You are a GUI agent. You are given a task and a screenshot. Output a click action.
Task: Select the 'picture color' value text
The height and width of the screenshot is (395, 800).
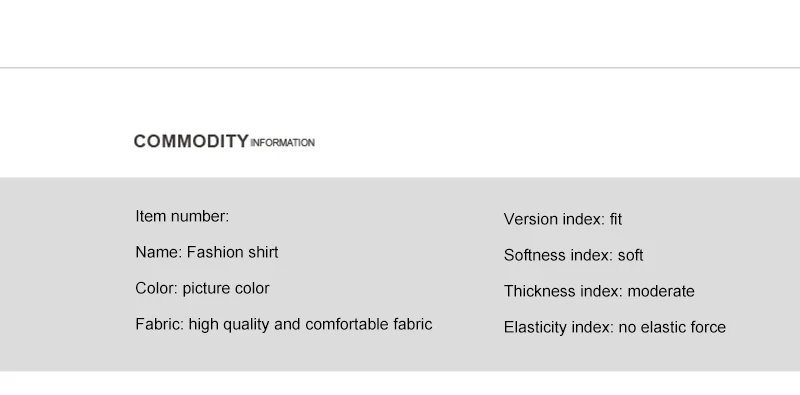(x=226, y=289)
